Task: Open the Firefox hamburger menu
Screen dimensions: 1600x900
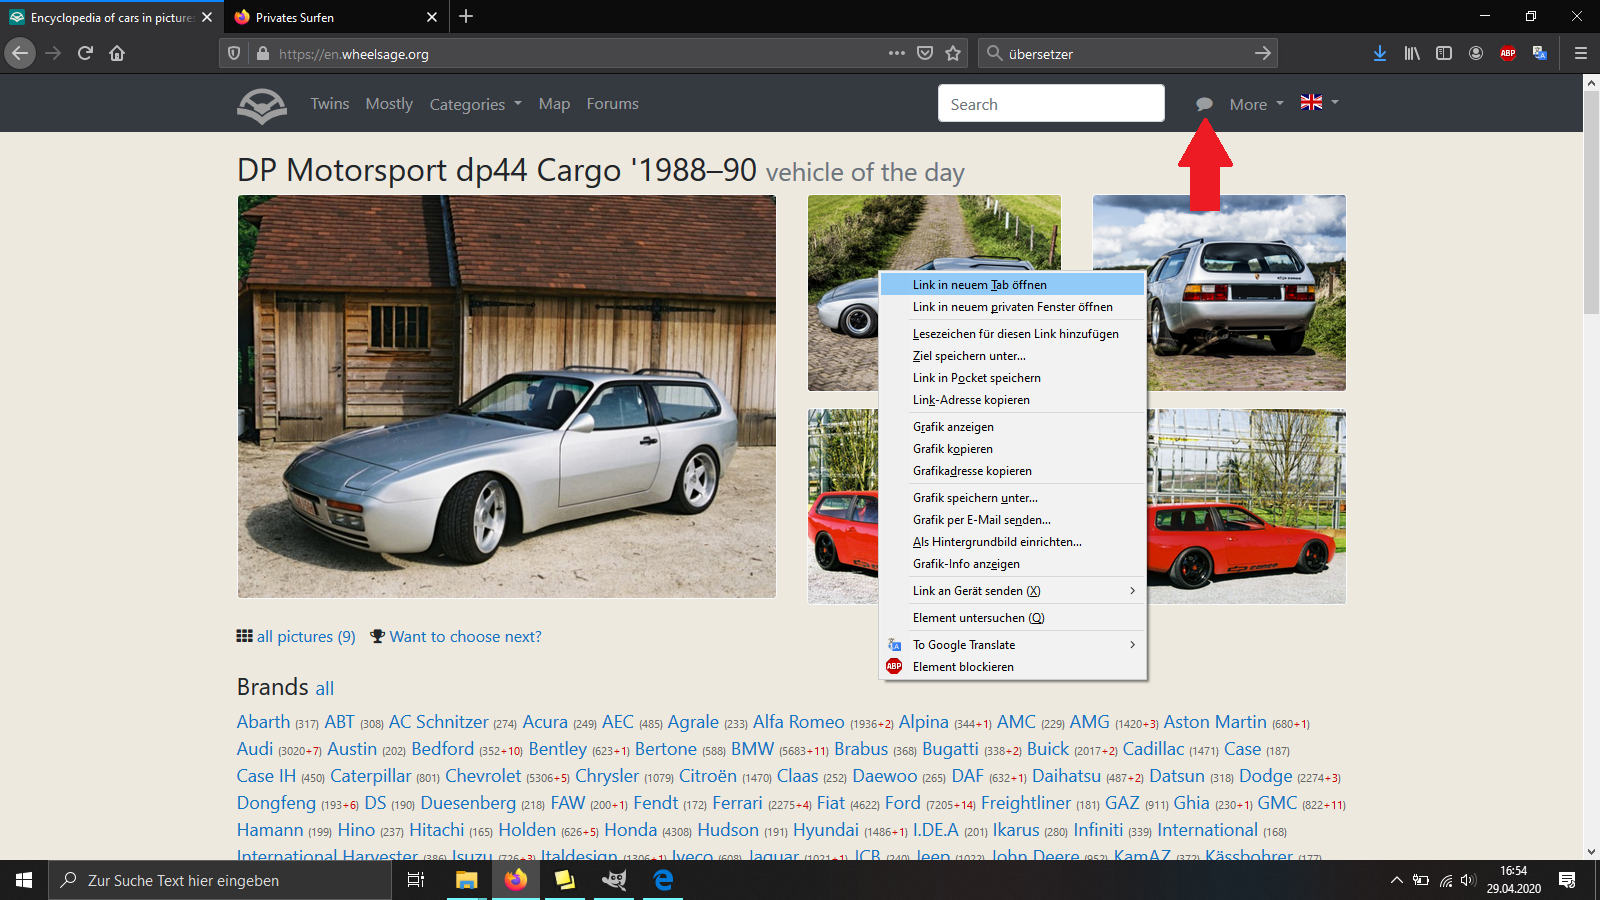Action: 1581,53
